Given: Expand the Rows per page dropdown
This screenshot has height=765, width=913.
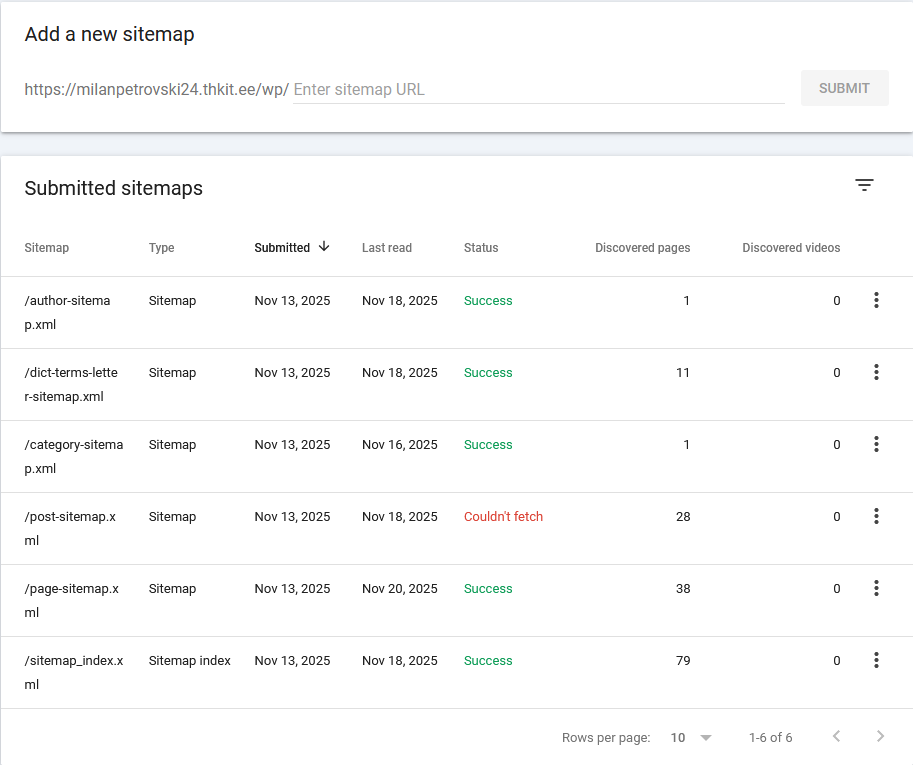Looking at the screenshot, I should (x=692, y=738).
